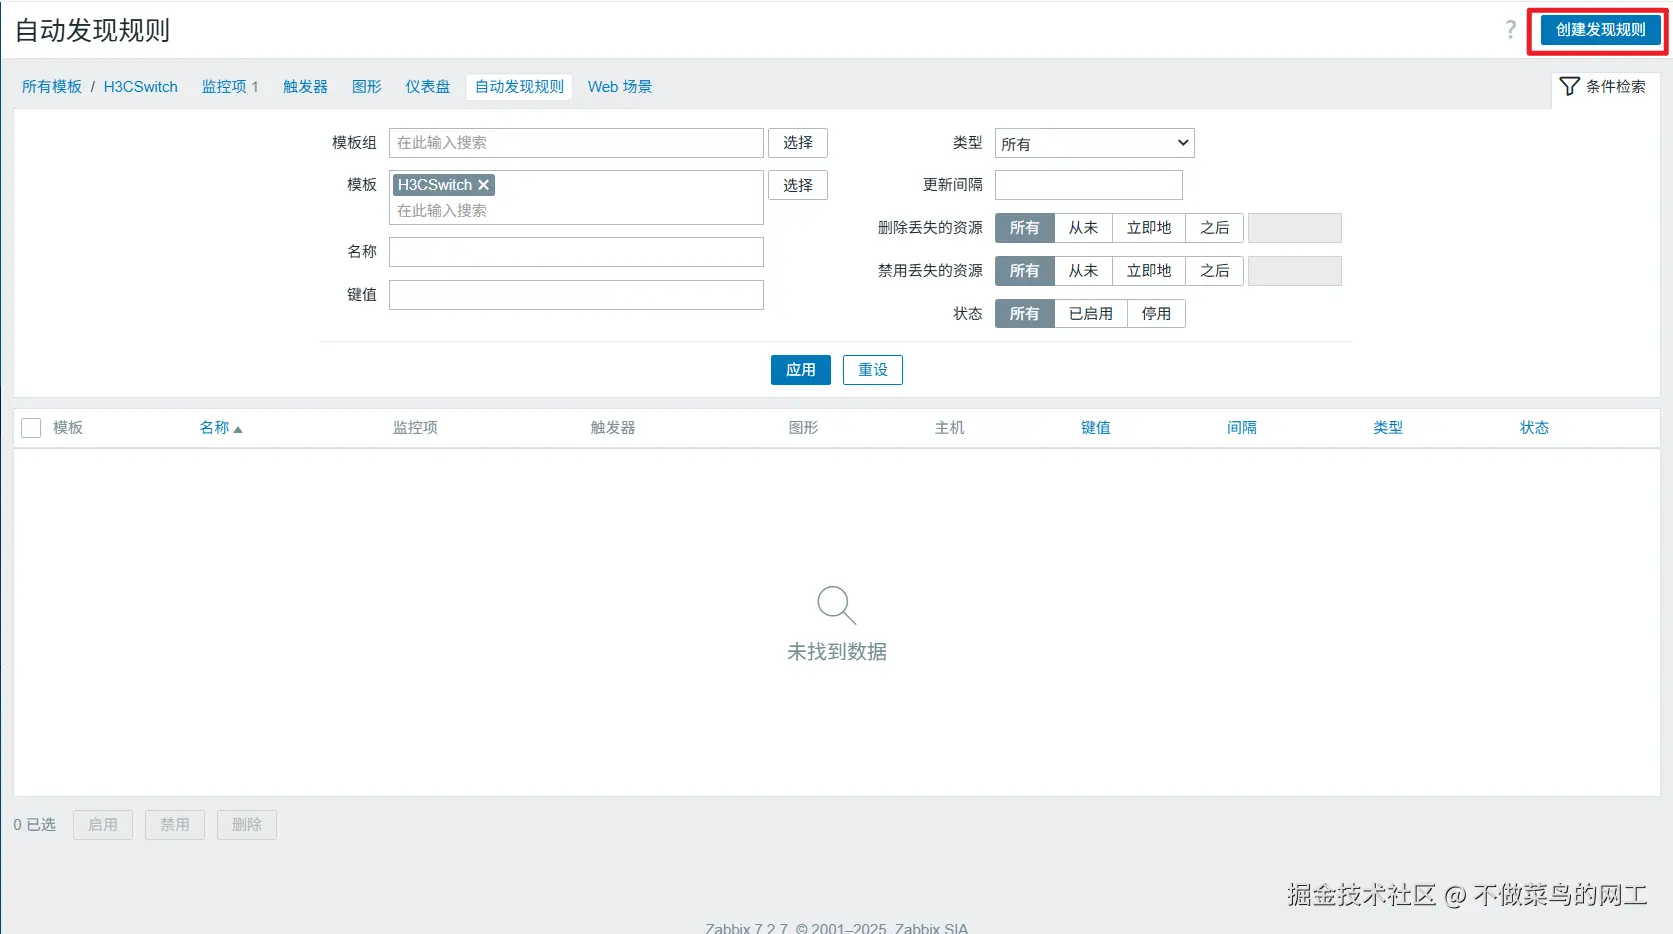Open the 类型 dropdown
The image size is (1673, 934).
1095,143
